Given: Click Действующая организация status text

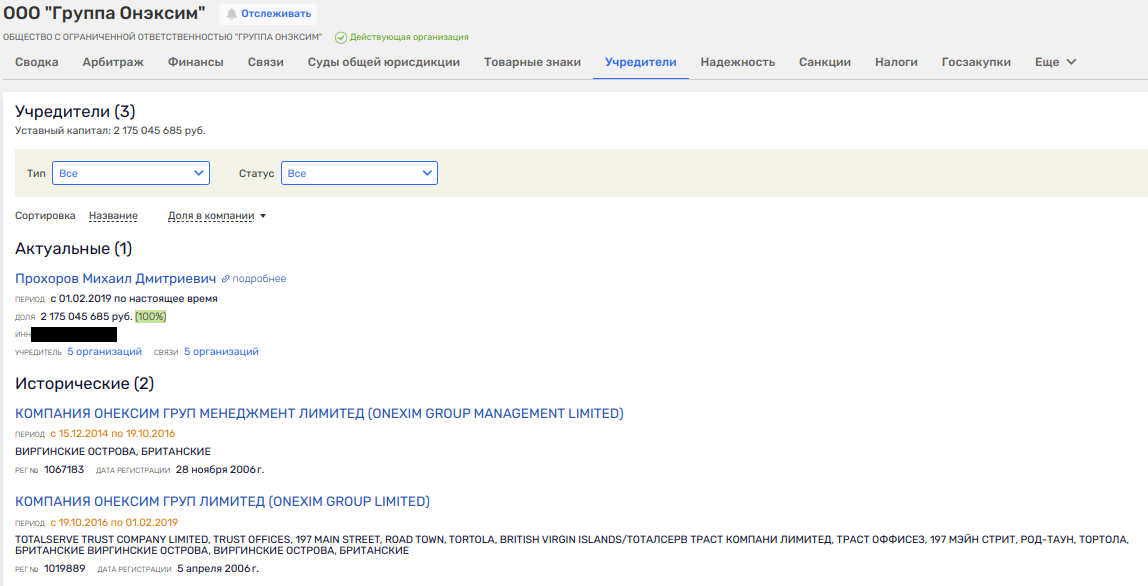Looking at the screenshot, I should point(409,37).
